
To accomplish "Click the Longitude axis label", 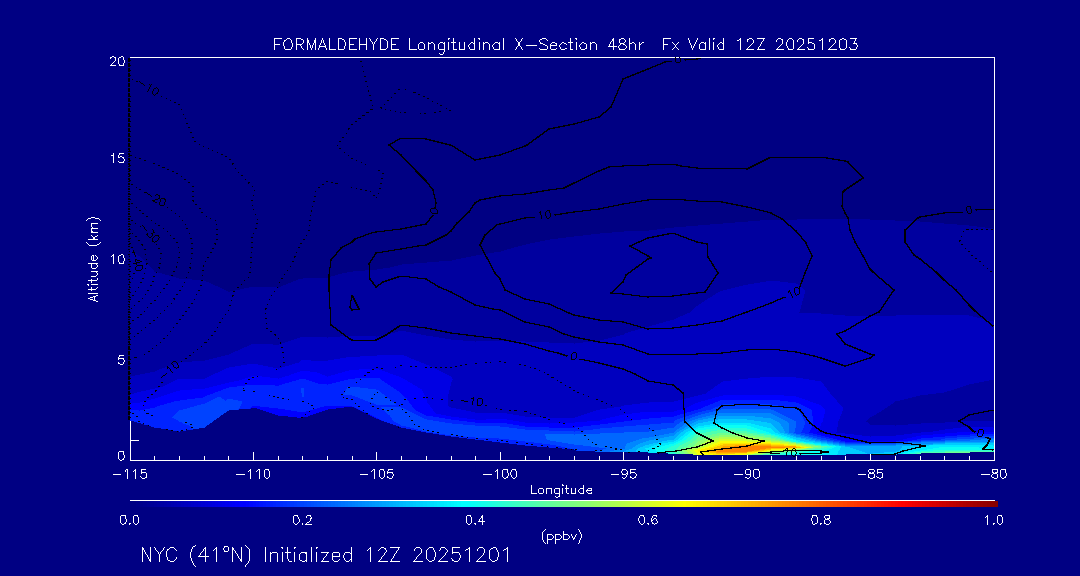I will (561, 490).
